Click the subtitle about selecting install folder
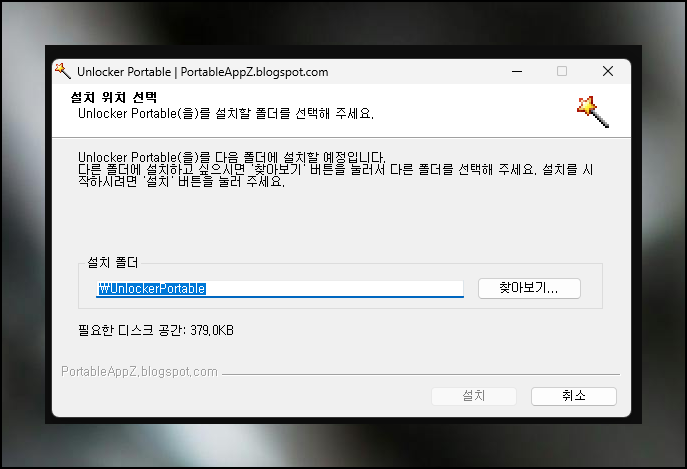 [x=226, y=114]
